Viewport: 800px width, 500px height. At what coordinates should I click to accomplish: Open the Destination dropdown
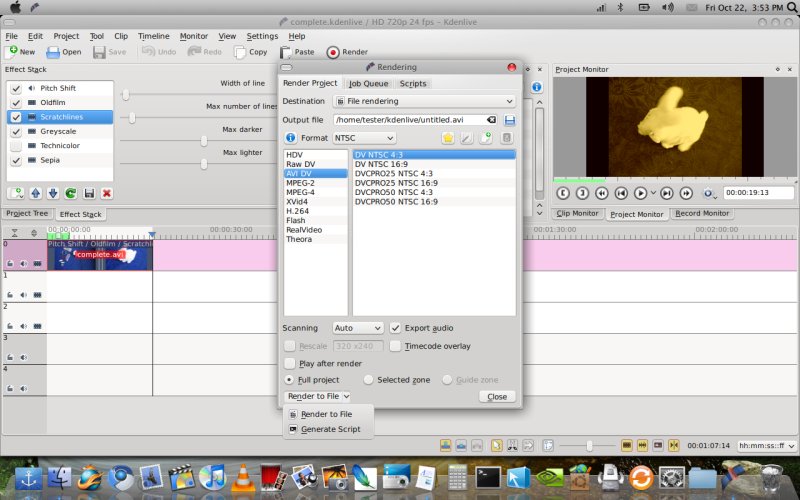(x=424, y=101)
